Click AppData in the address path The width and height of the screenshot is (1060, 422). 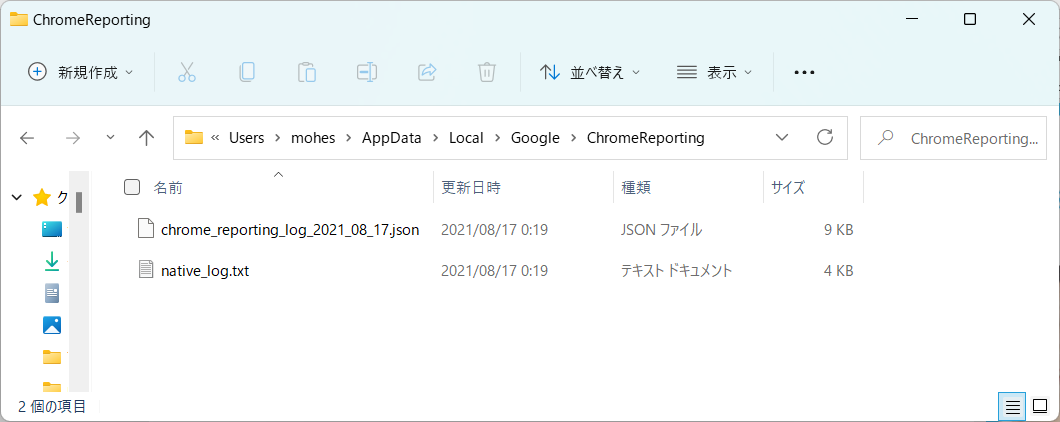click(x=391, y=138)
